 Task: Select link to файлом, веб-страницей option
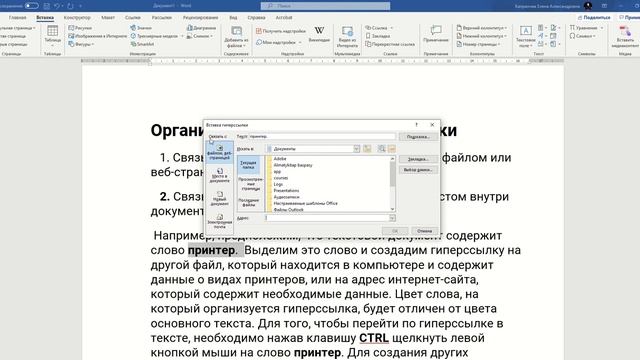tap(220, 152)
